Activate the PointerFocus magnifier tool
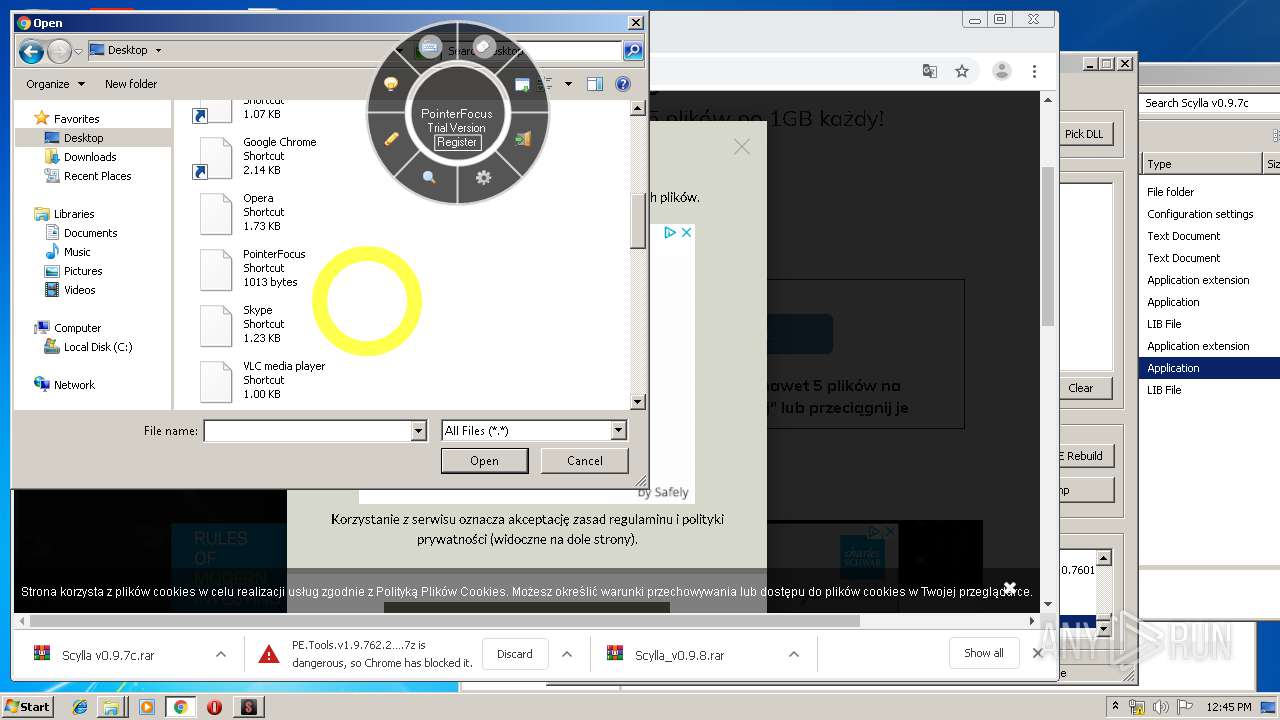The width and height of the screenshot is (1280, 720). 429,177
